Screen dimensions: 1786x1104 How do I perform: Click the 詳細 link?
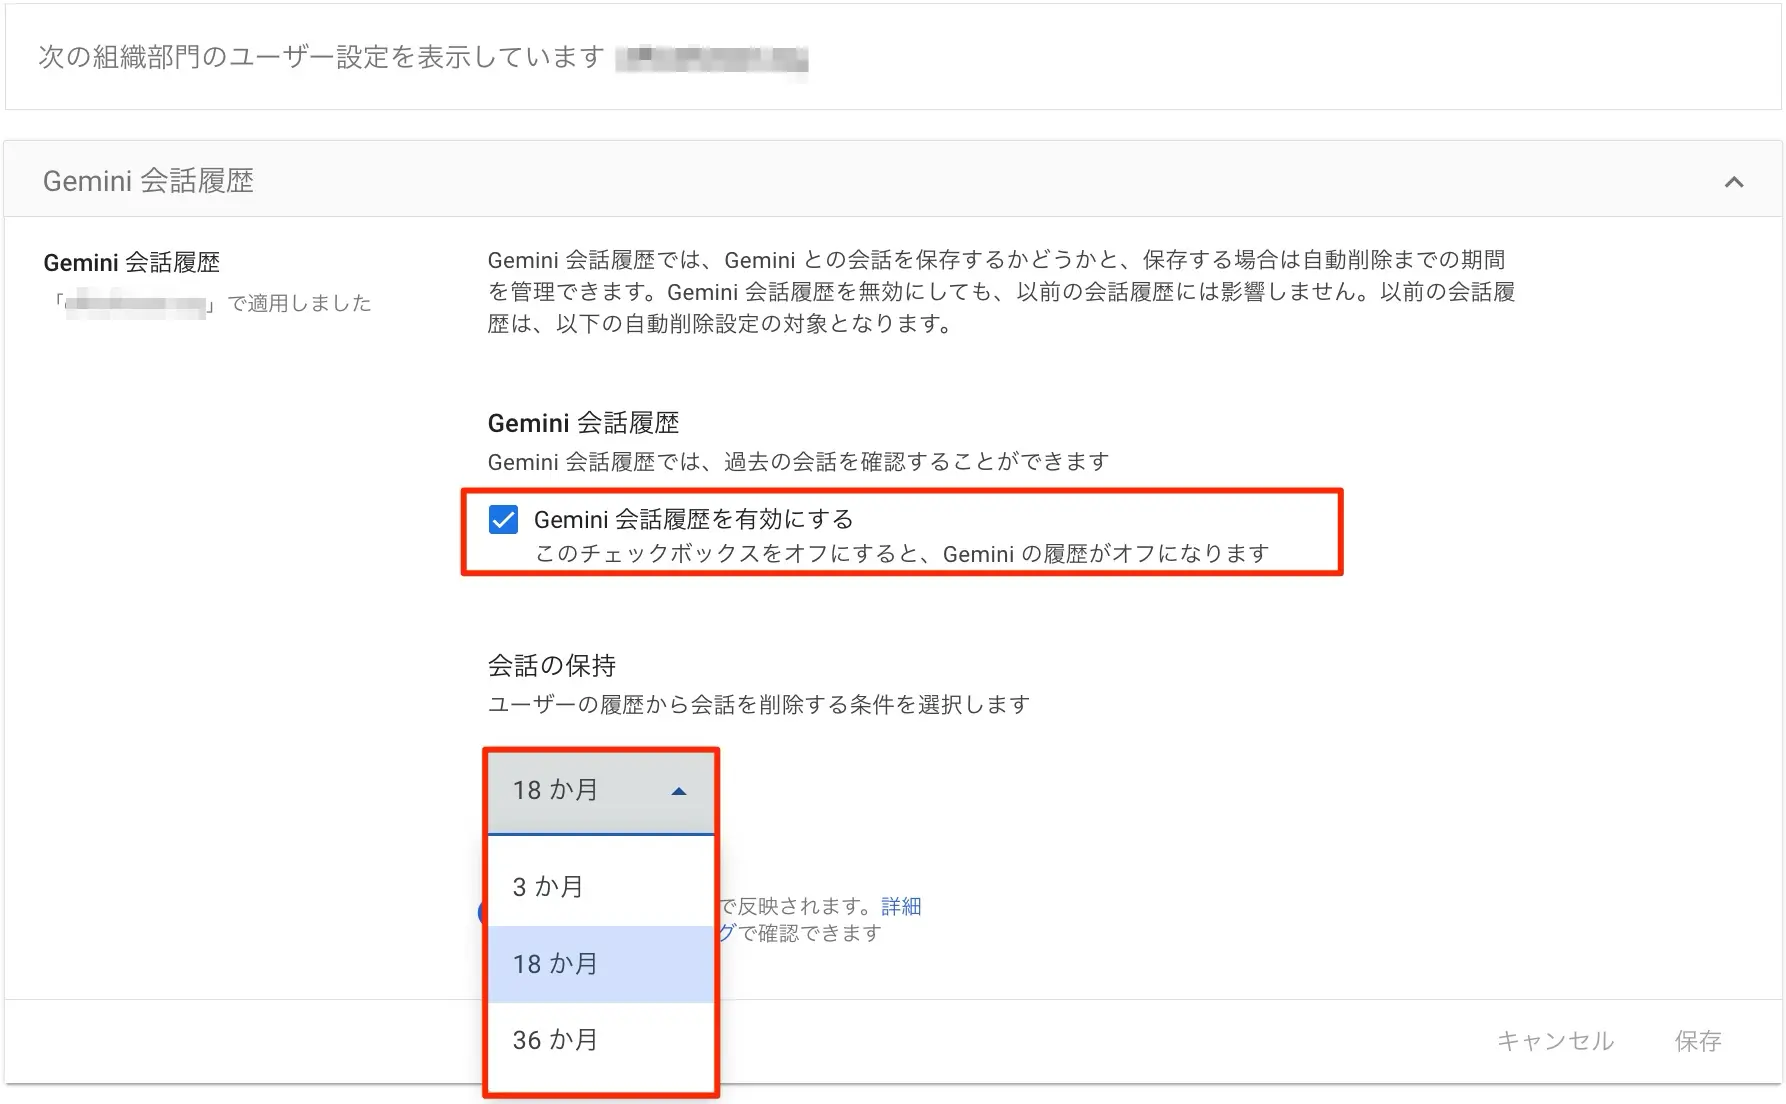point(901,906)
